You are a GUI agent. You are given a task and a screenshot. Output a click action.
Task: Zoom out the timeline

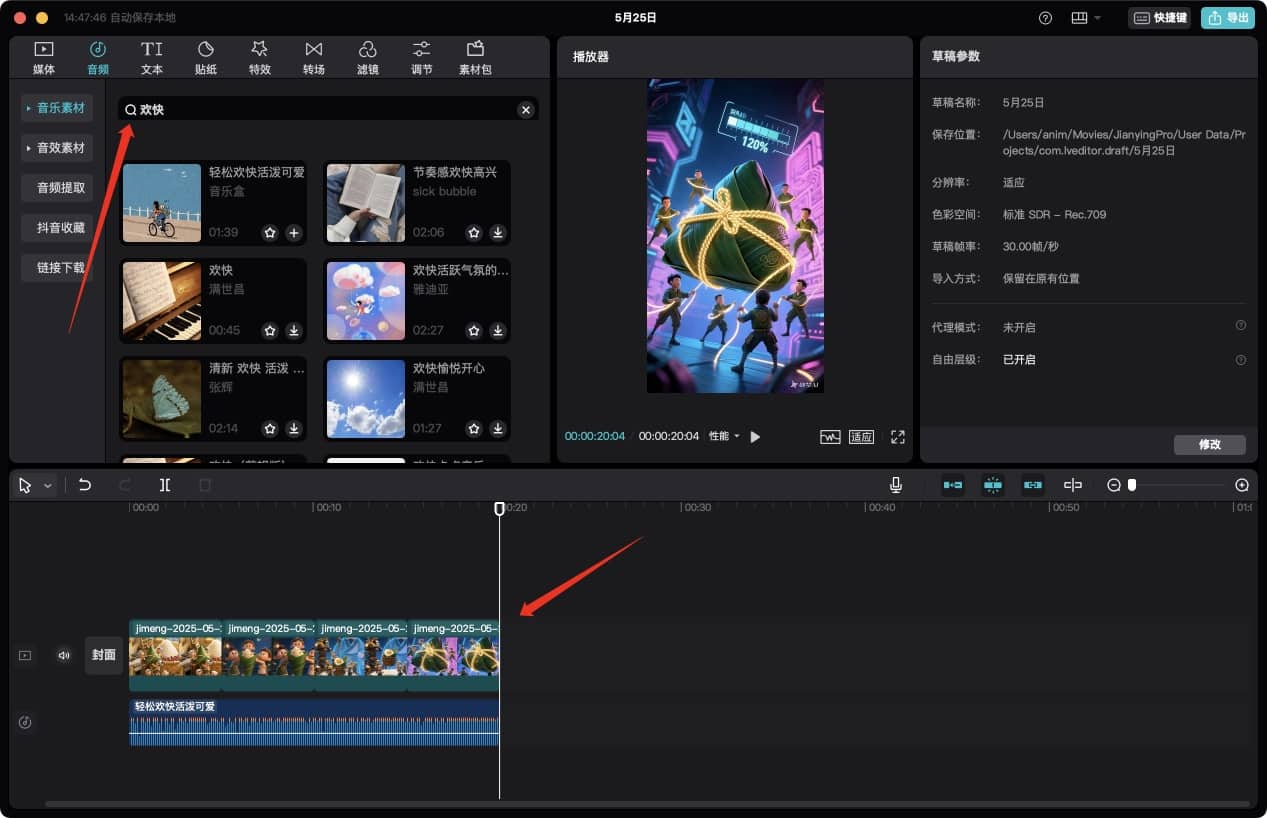click(1114, 485)
